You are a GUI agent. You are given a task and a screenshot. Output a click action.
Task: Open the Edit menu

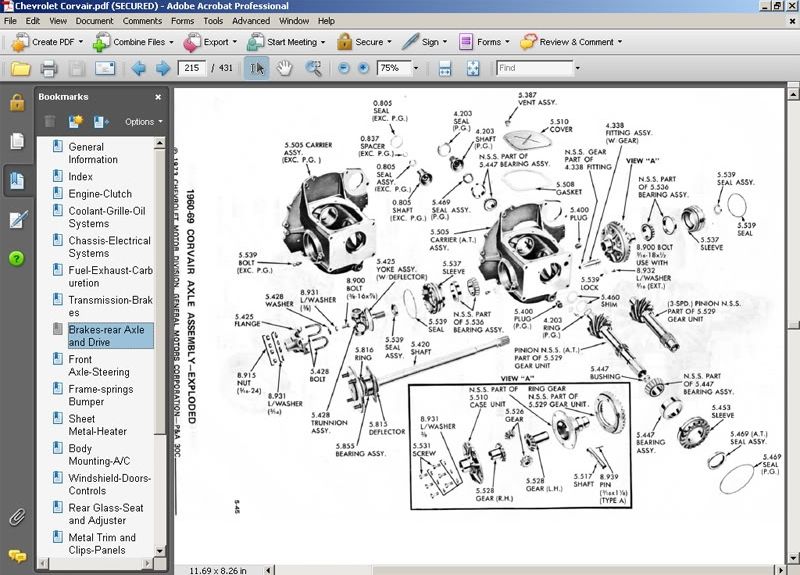tap(33, 21)
